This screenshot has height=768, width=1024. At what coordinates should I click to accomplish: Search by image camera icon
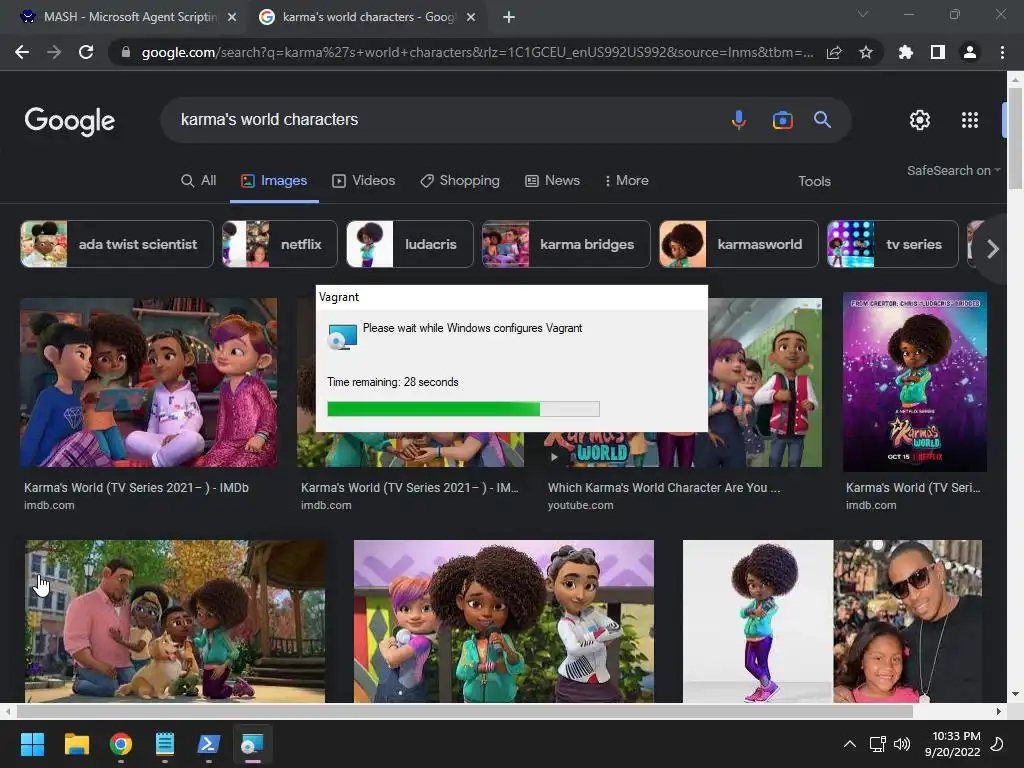(x=782, y=120)
